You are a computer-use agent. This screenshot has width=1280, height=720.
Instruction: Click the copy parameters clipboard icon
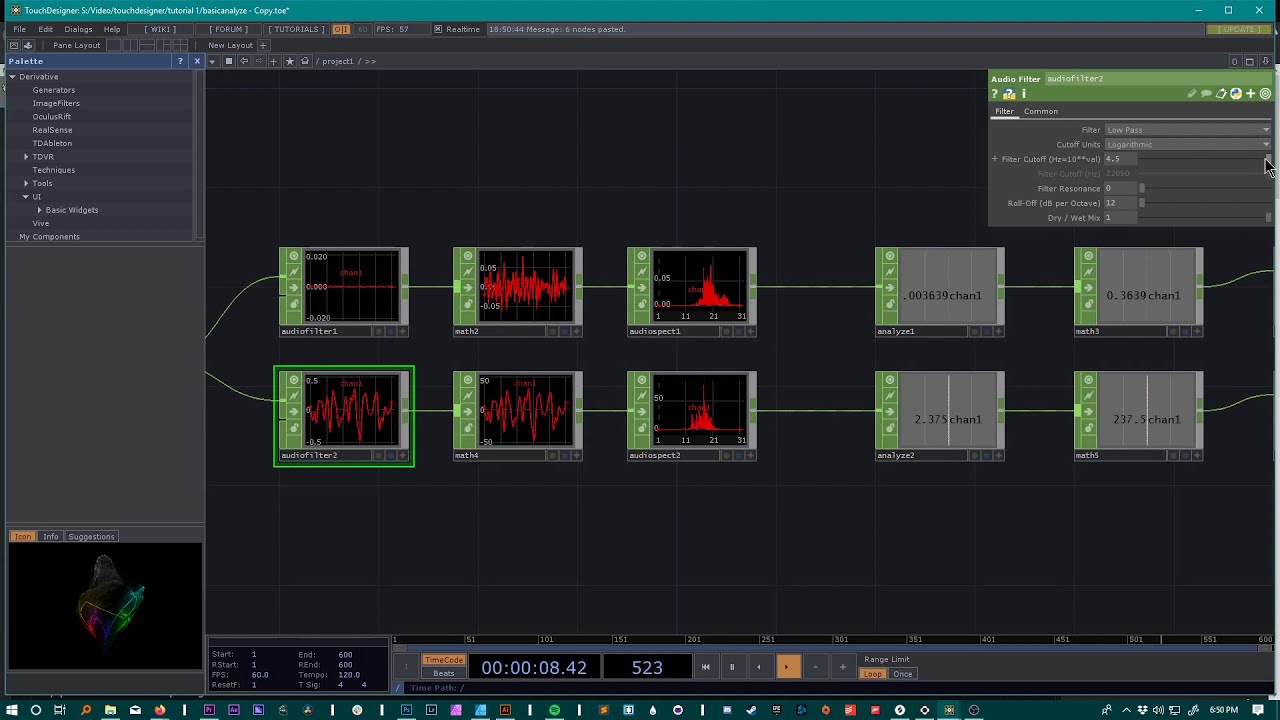pyautogui.click(x=1221, y=94)
